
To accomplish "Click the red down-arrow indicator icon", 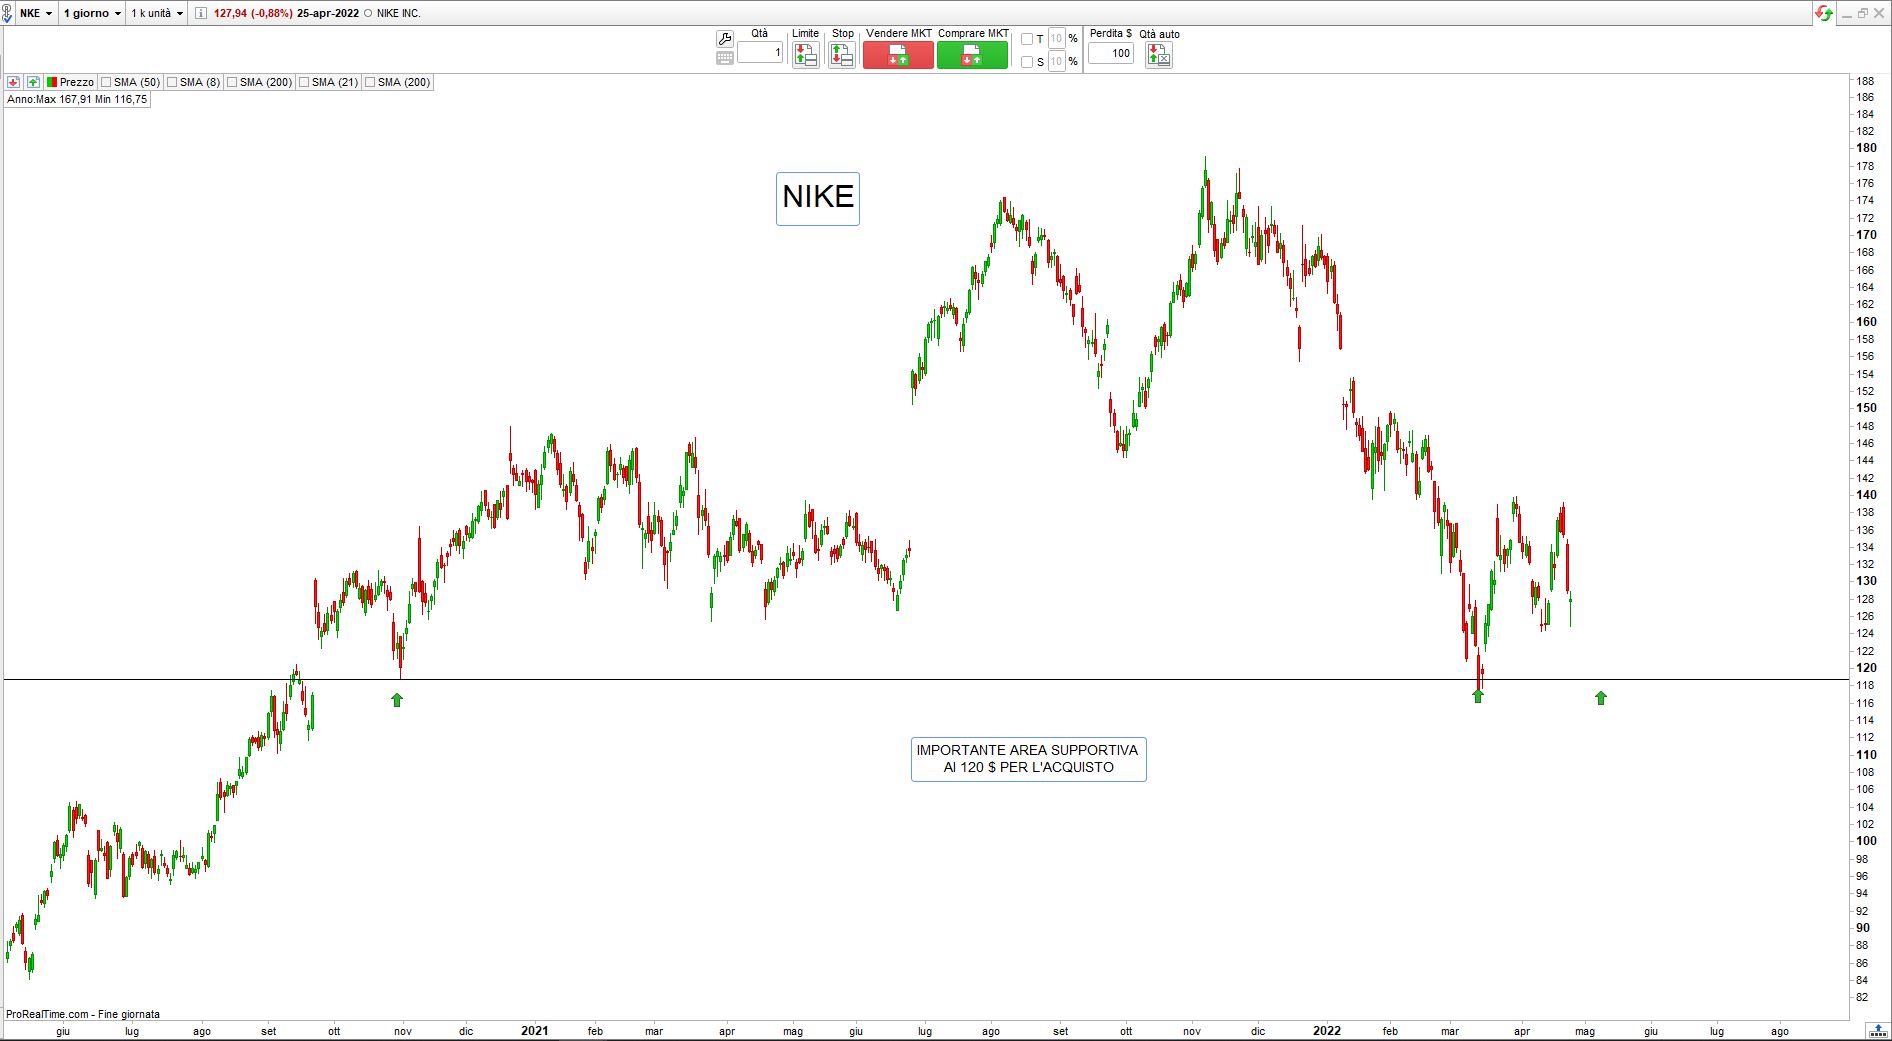I will 14,82.
